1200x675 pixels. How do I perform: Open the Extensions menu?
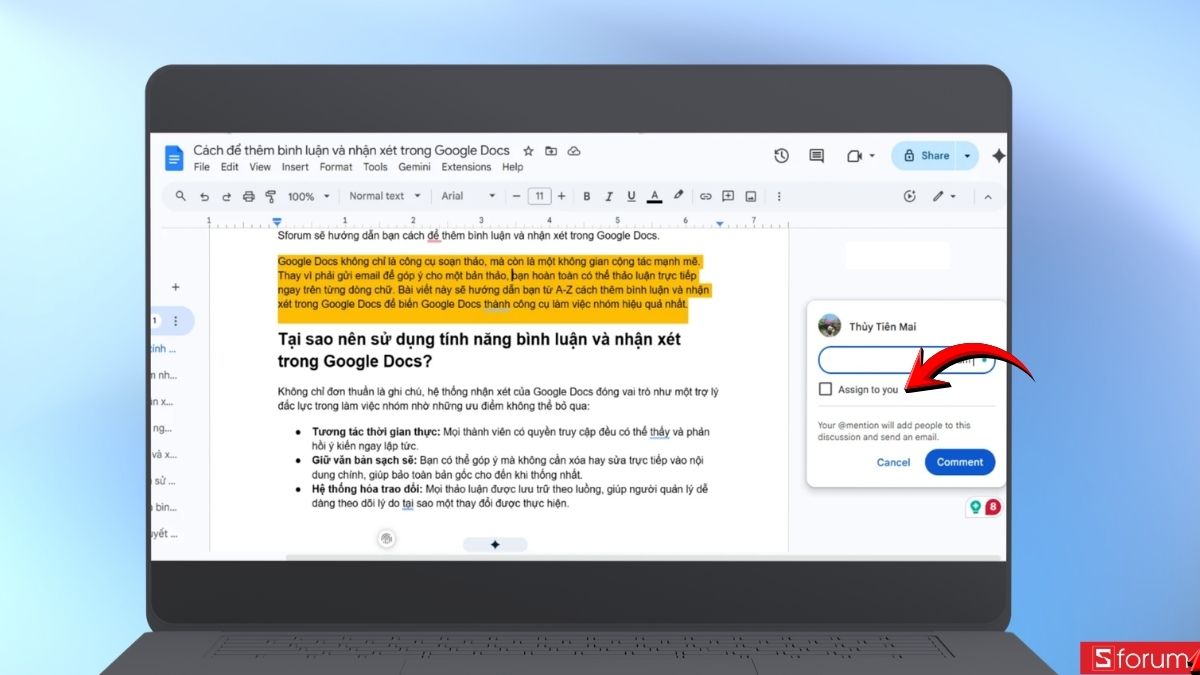[466, 167]
